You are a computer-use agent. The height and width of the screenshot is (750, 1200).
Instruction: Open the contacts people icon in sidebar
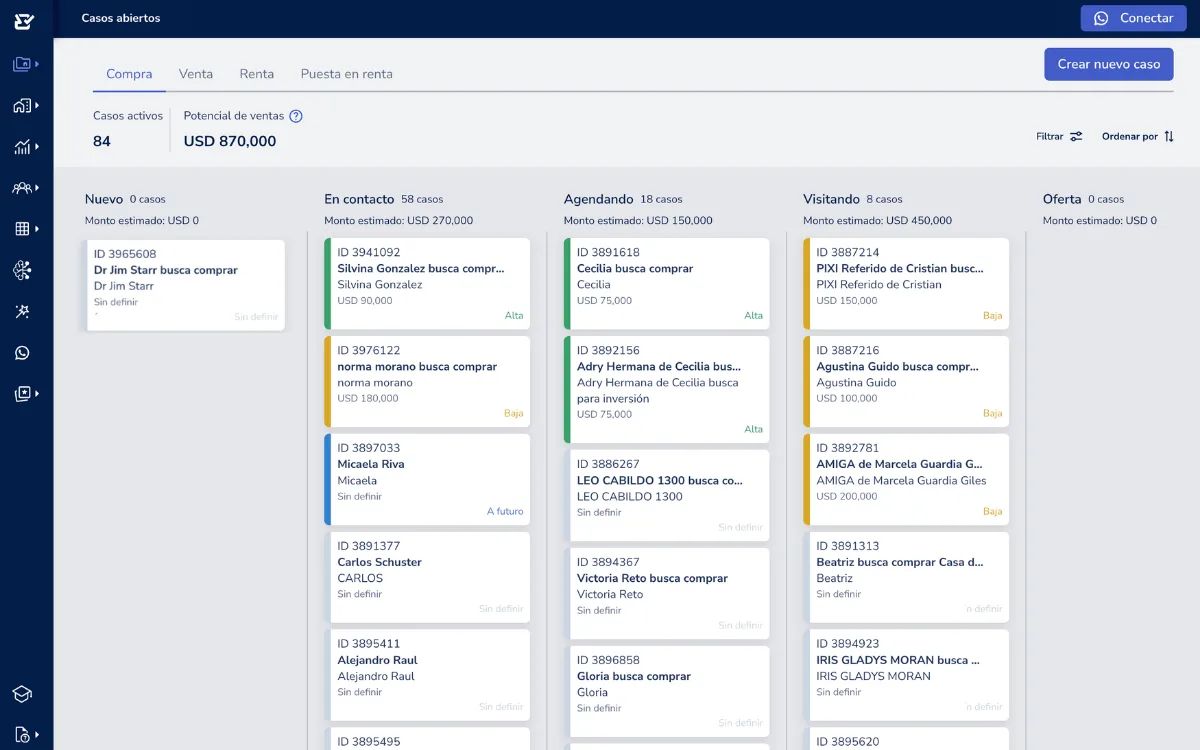tap(22, 188)
